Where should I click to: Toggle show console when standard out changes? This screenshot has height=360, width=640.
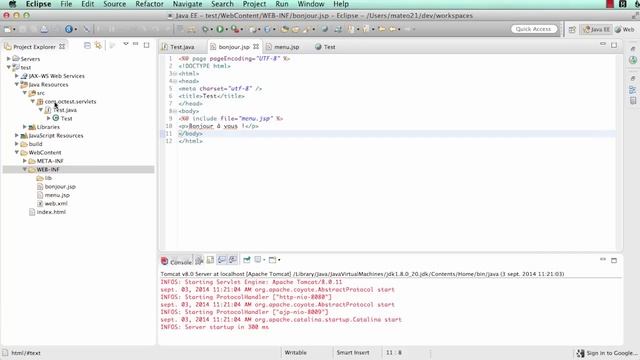[222, 260]
